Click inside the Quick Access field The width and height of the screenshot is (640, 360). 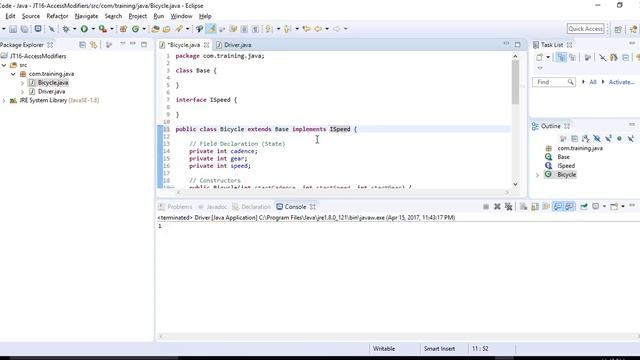[x=585, y=29]
